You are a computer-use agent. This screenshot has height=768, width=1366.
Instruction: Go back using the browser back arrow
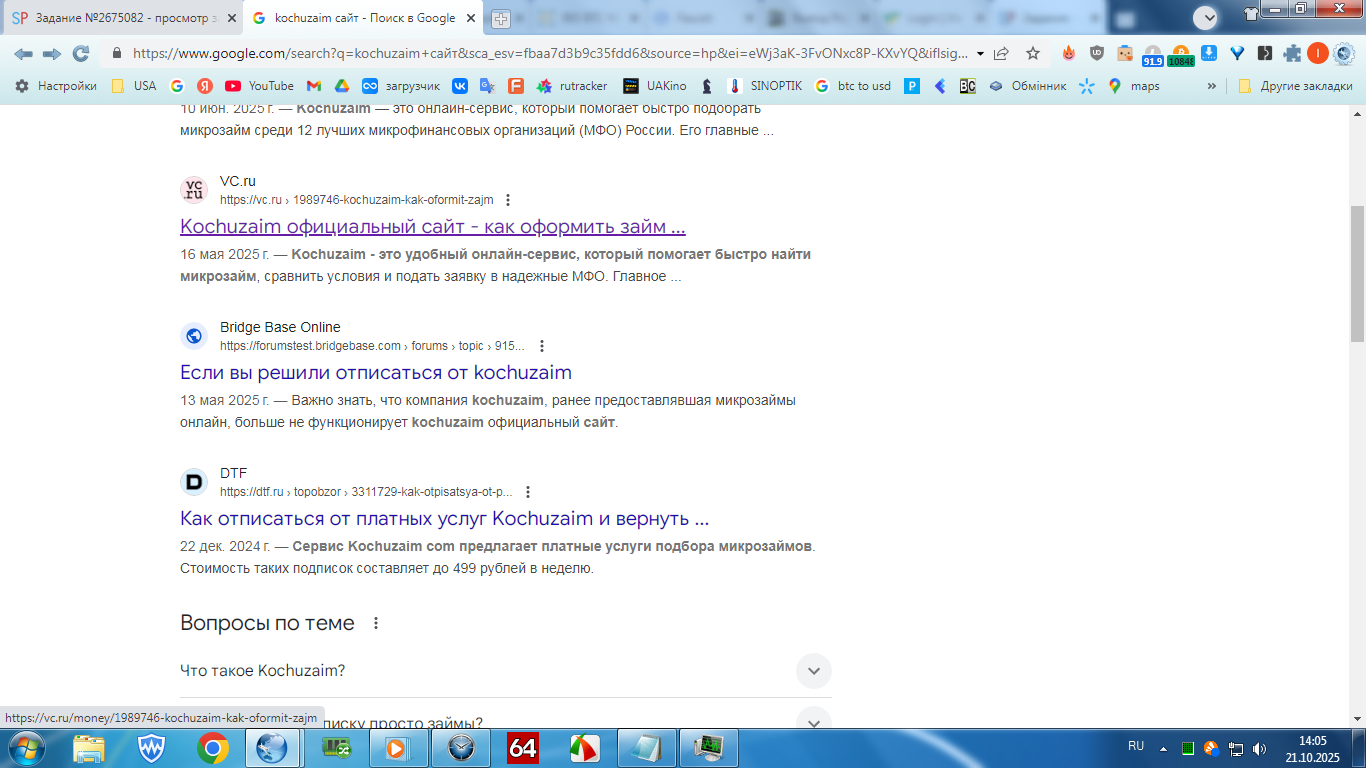coord(23,54)
